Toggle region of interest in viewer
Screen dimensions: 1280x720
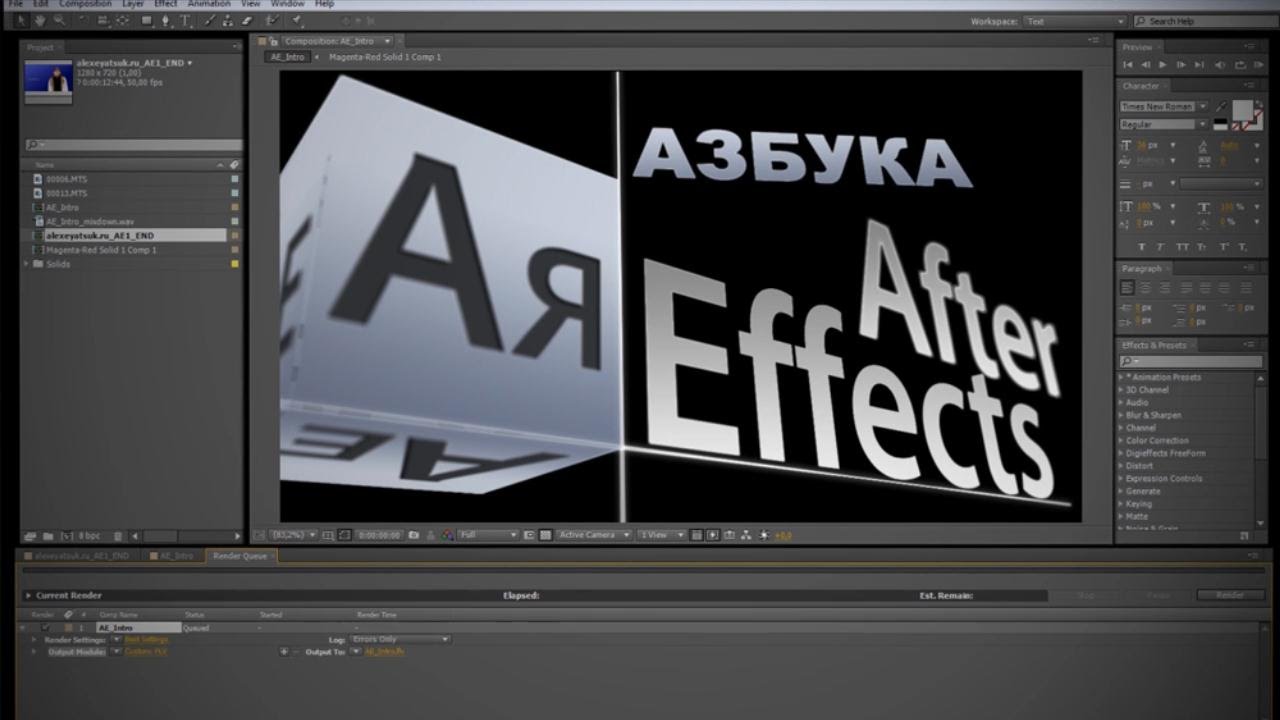click(528, 535)
